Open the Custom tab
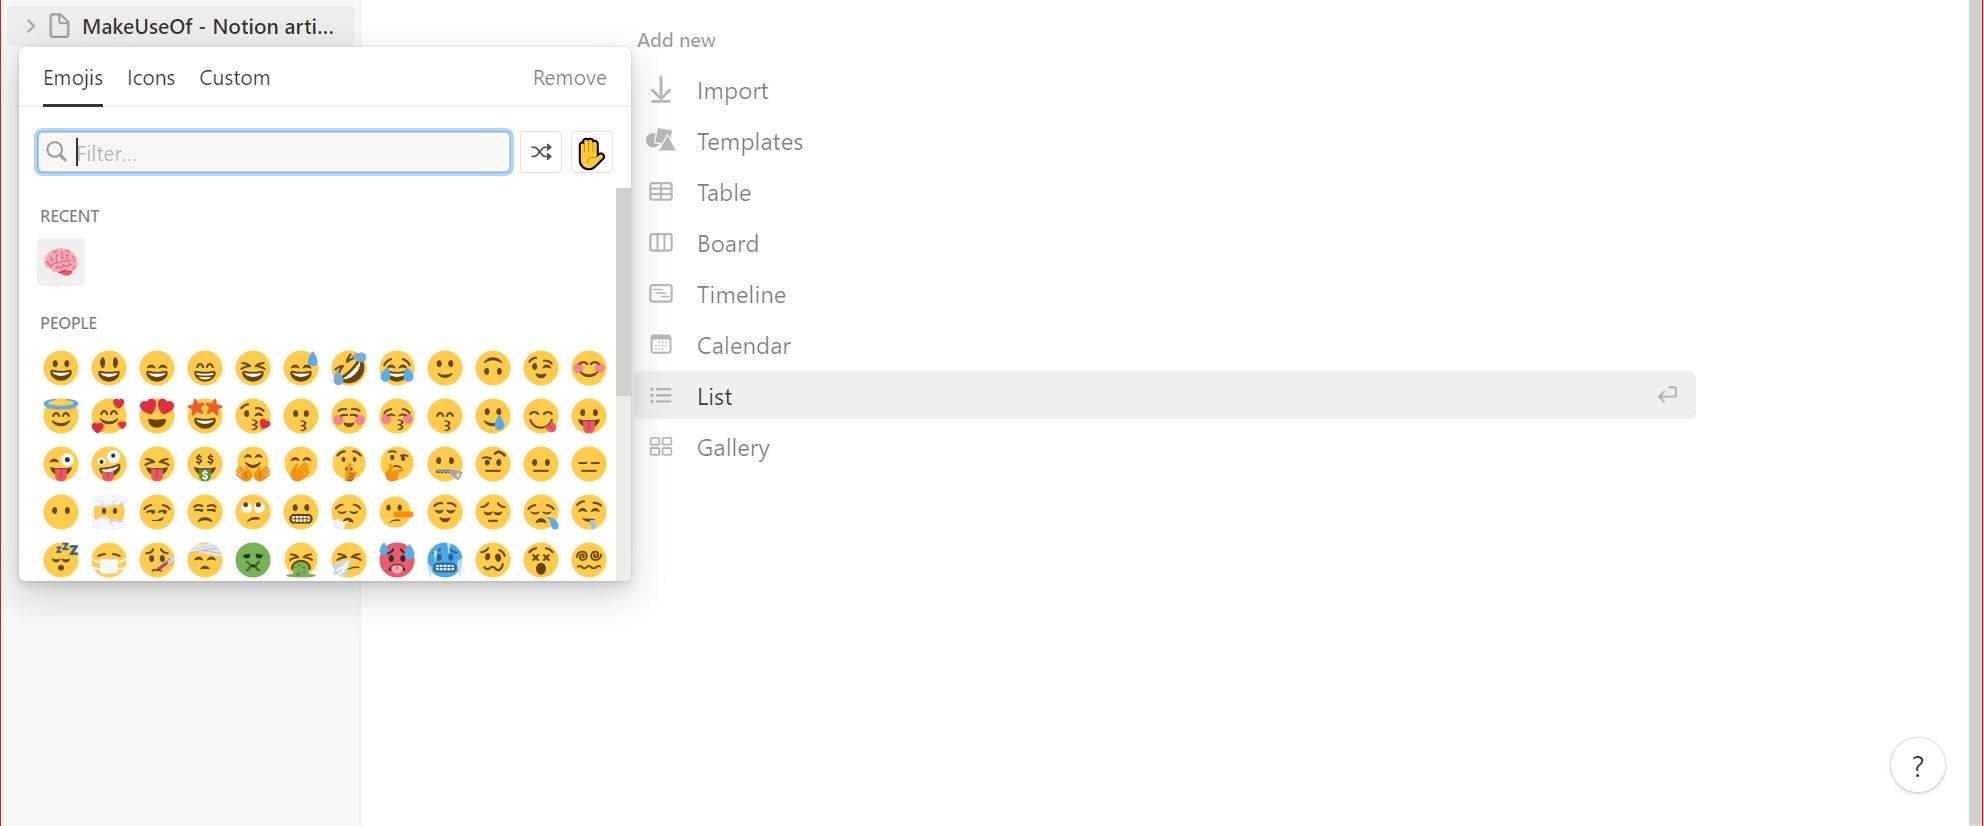1984x826 pixels. 234,78
